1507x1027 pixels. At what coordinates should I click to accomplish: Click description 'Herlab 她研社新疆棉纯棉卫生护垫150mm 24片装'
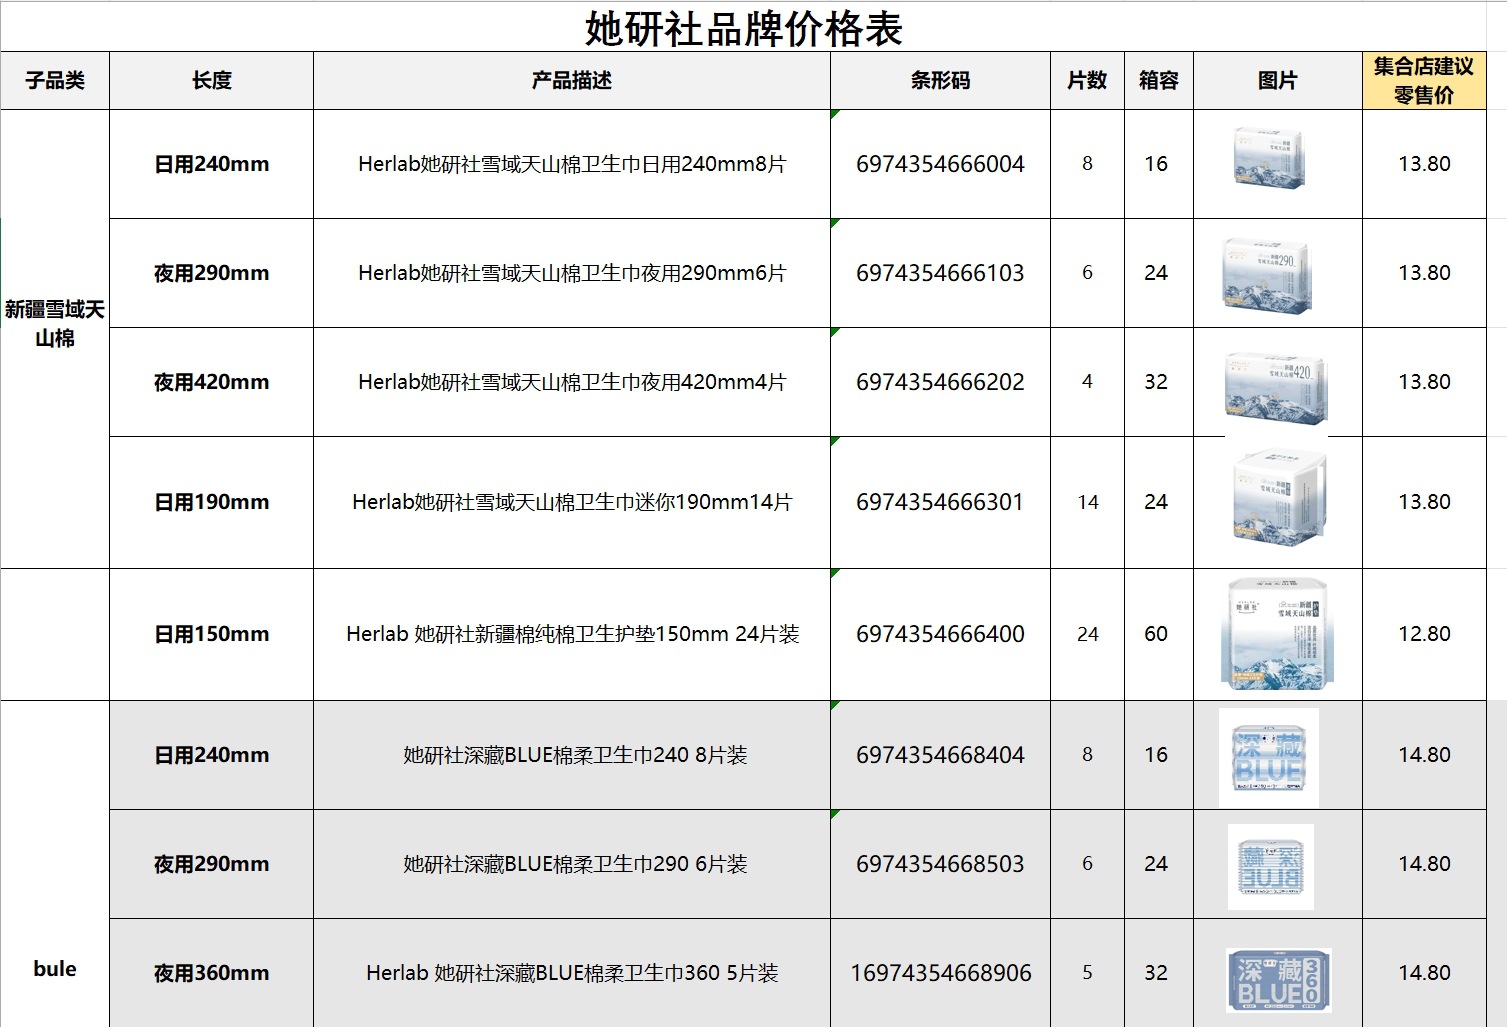pos(572,634)
